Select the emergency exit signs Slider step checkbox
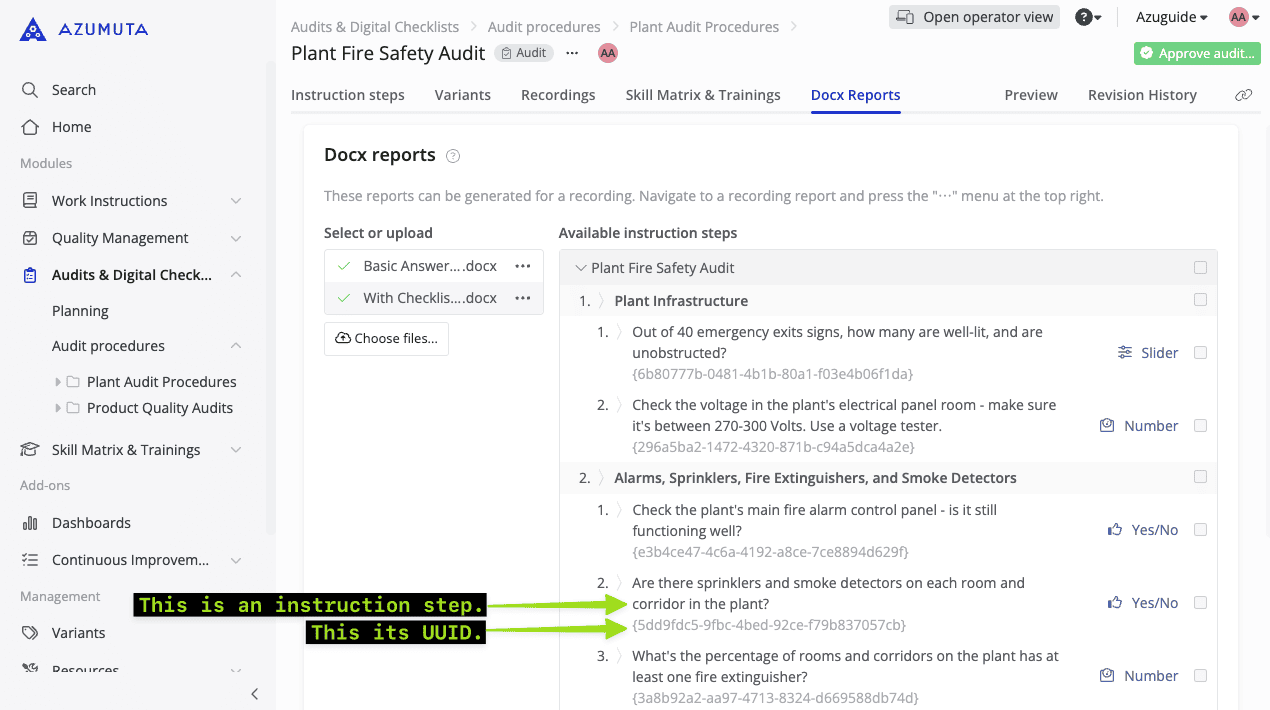 coord(1200,353)
